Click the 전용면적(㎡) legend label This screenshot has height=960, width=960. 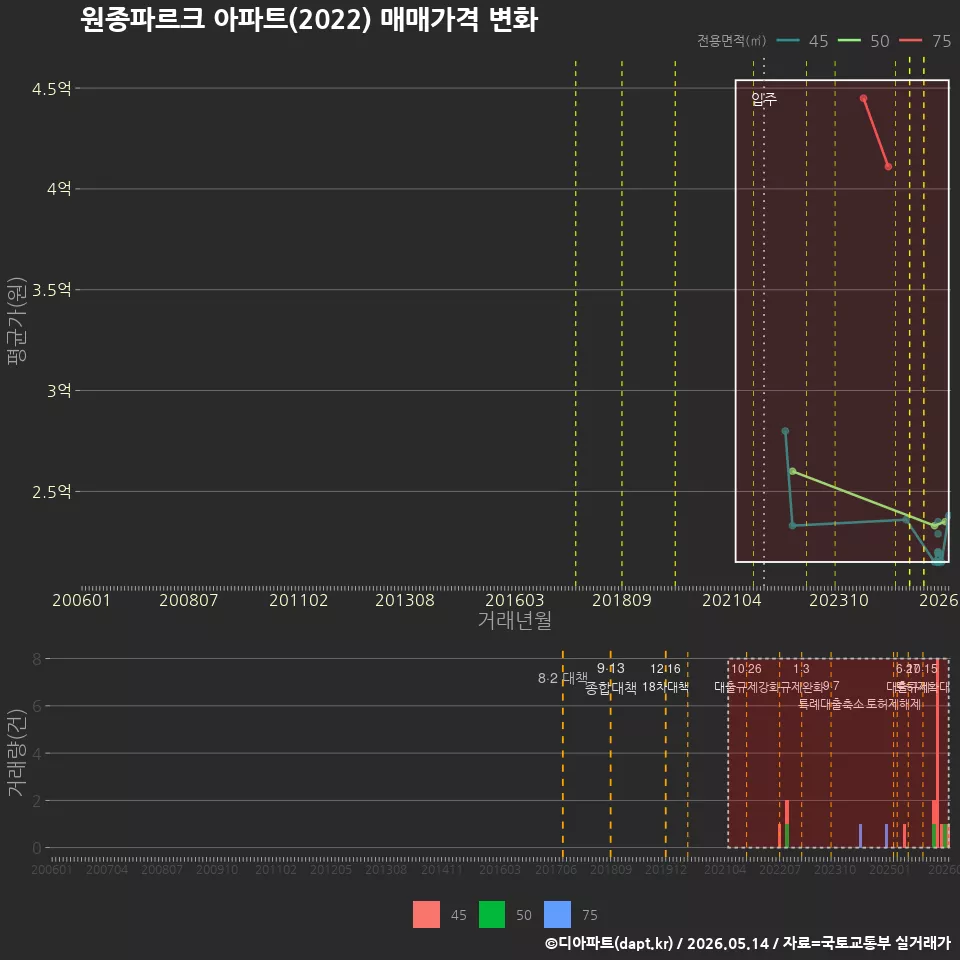coord(732,41)
